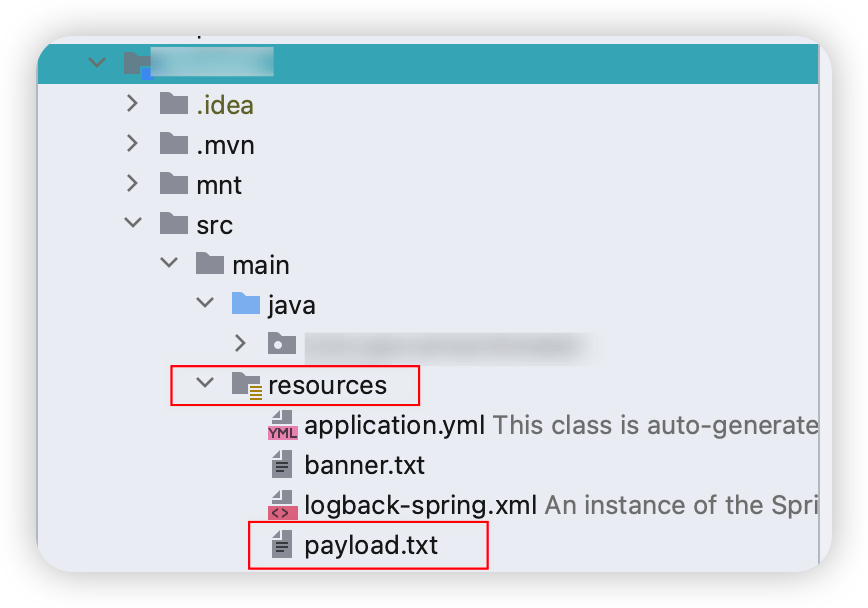Select the banner.txt file name

tap(365, 465)
